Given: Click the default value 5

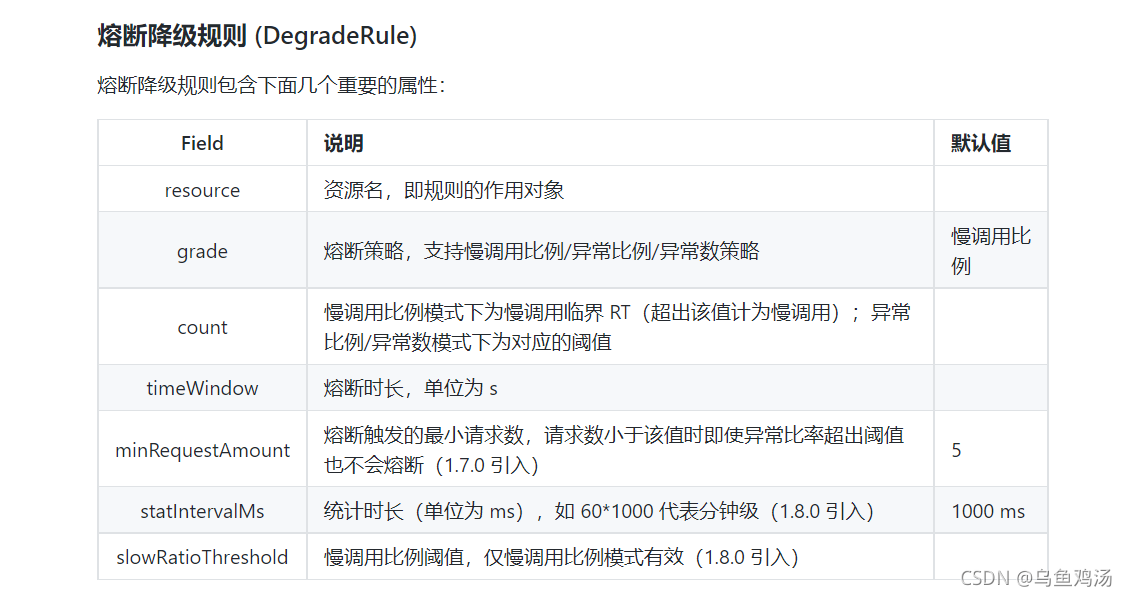Looking at the screenshot, I should pyautogui.click(x=956, y=450).
